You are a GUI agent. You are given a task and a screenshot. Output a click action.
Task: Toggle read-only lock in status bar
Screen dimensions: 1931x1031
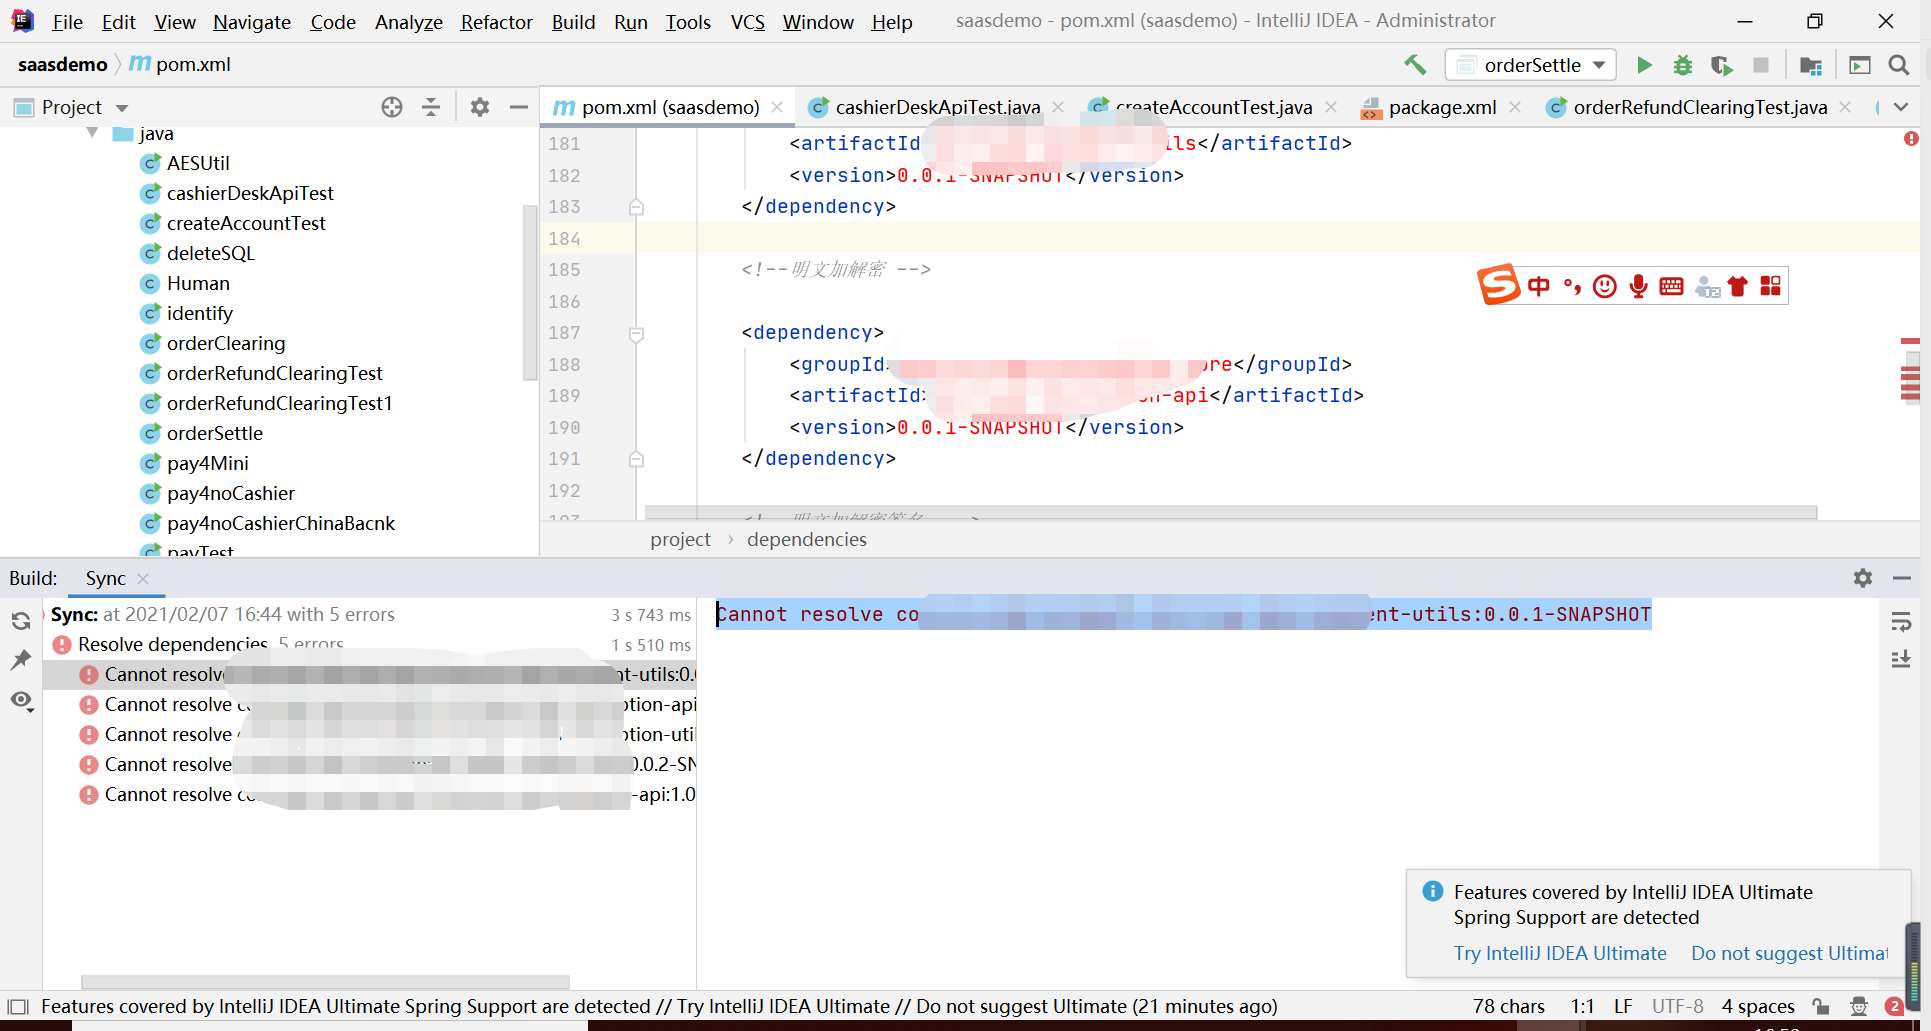[1822, 1007]
